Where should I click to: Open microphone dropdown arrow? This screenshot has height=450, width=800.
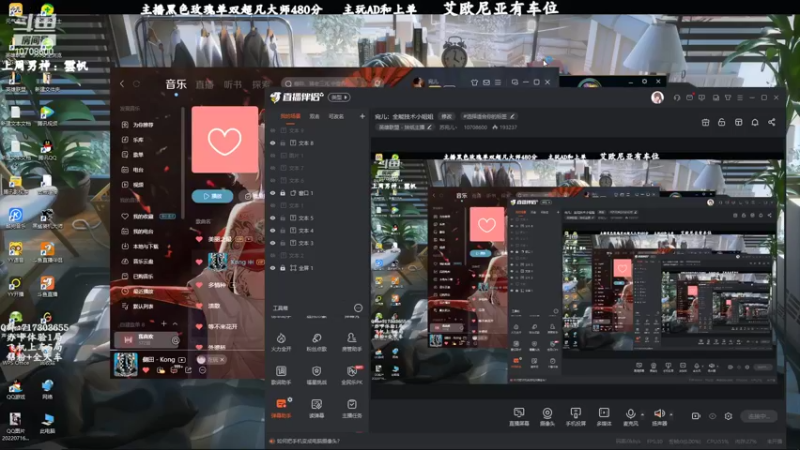tap(642, 414)
